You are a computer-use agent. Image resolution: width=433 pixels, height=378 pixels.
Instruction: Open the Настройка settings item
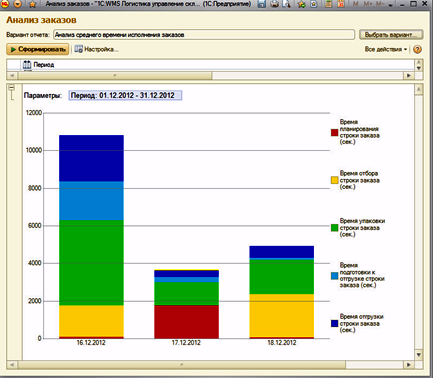click(x=97, y=49)
